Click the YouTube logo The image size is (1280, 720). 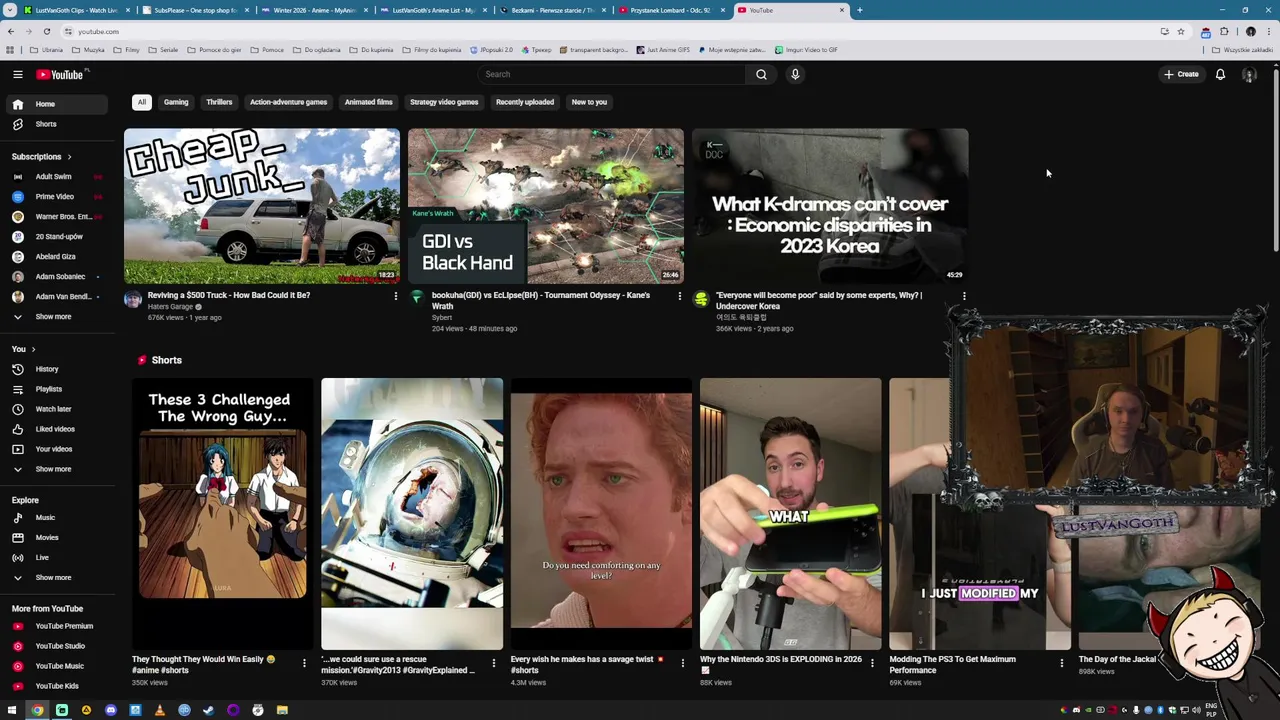[60, 74]
